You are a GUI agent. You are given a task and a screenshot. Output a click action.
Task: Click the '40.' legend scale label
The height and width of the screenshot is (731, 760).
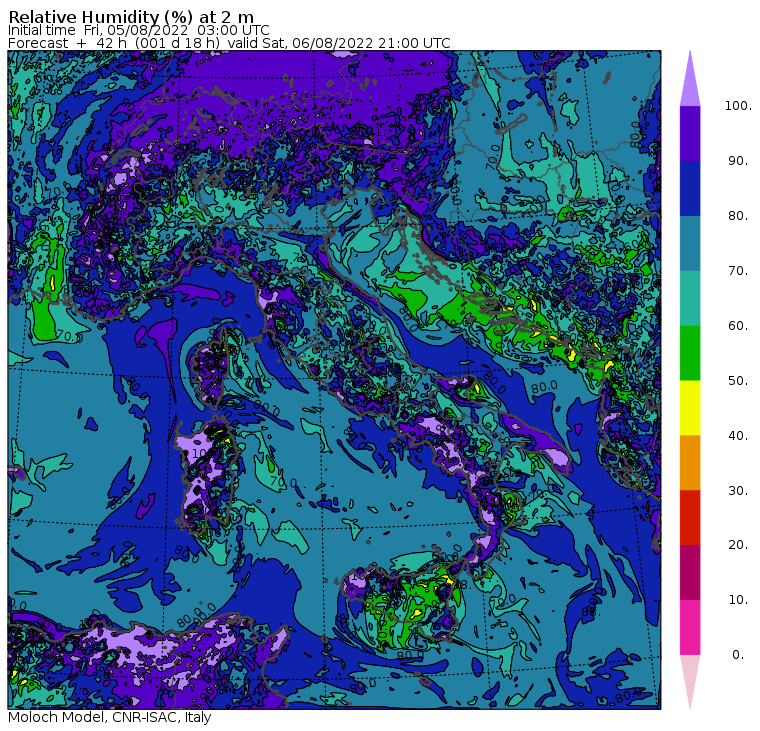click(x=738, y=436)
